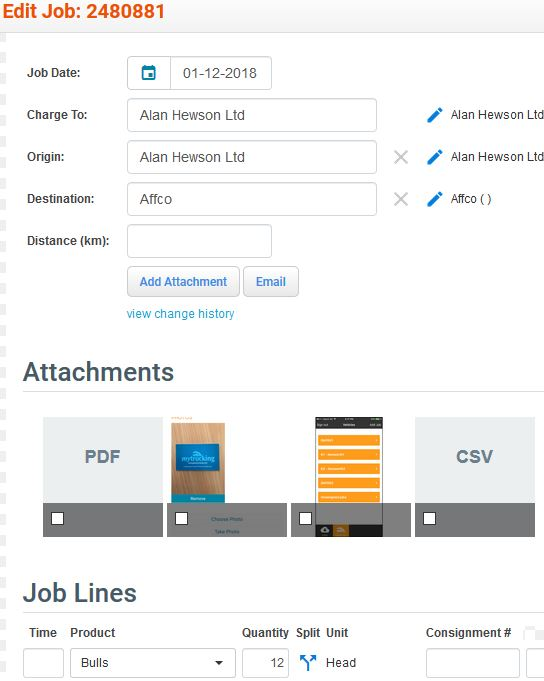Click the Destination edit pencil for Affco
Image resolution: width=544 pixels, height=681 pixels.
(435, 199)
